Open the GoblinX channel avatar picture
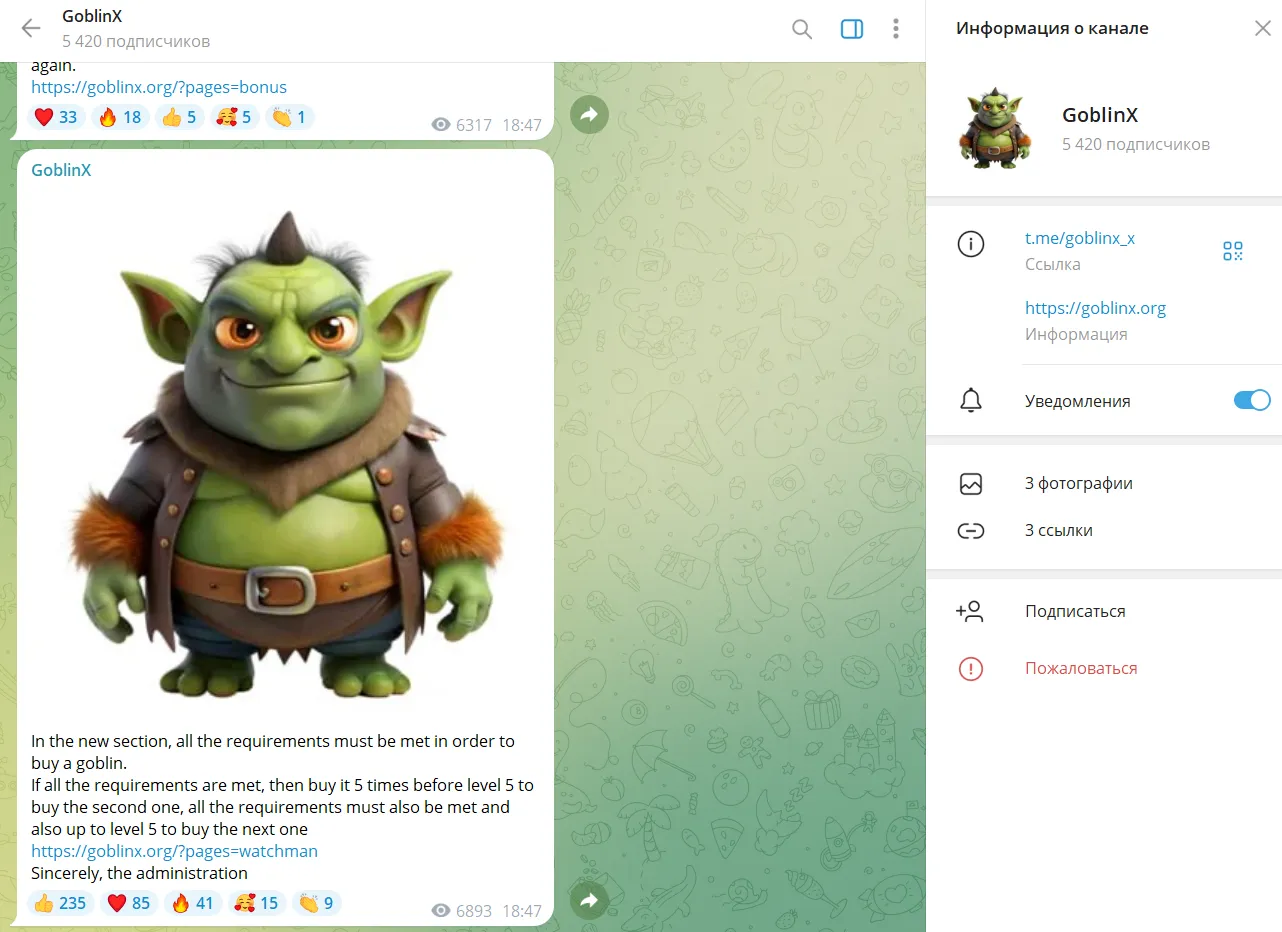This screenshot has width=1282, height=932. coord(993,128)
